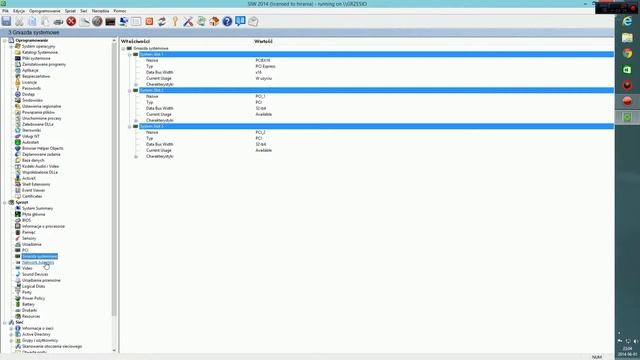Click the golden key icon in toolbar

(x=175, y=21)
